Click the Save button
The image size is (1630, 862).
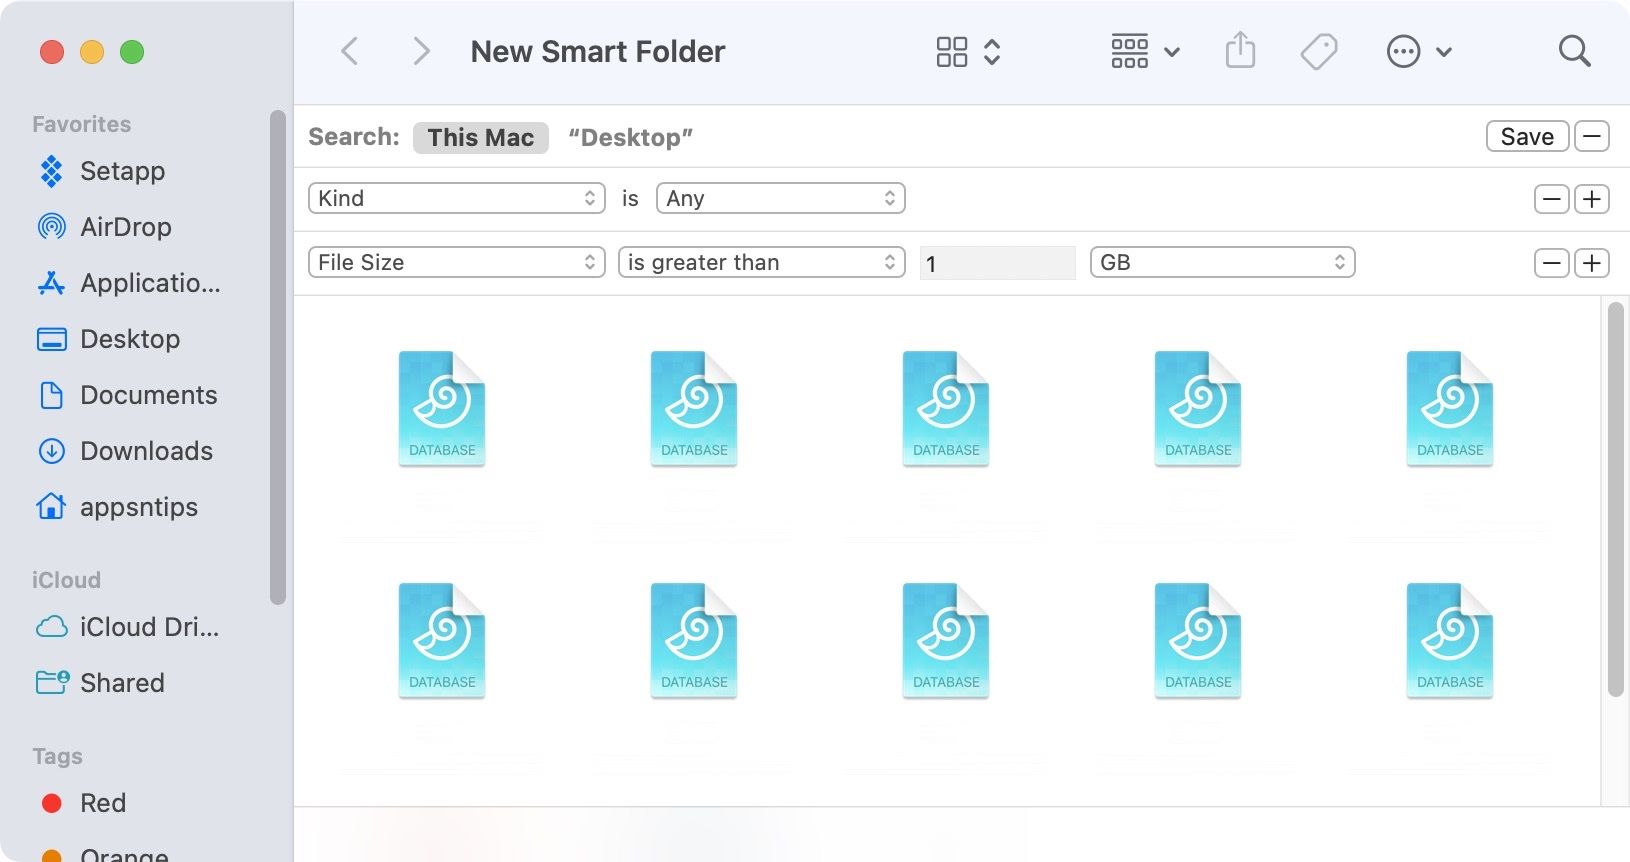click(1526, 136)
